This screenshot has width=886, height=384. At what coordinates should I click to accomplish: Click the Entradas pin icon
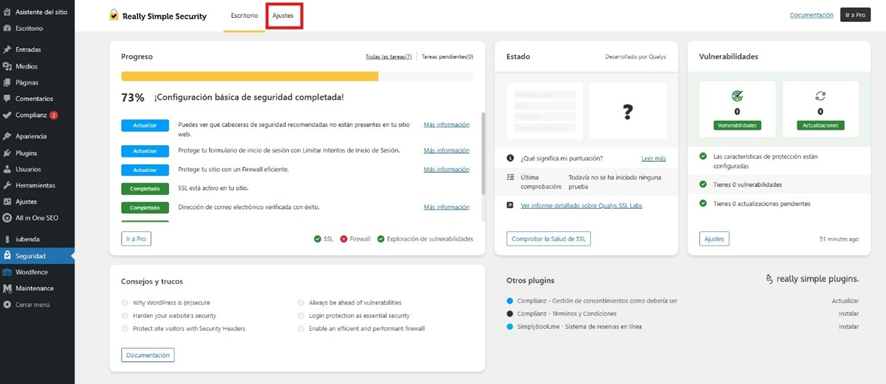7,50
